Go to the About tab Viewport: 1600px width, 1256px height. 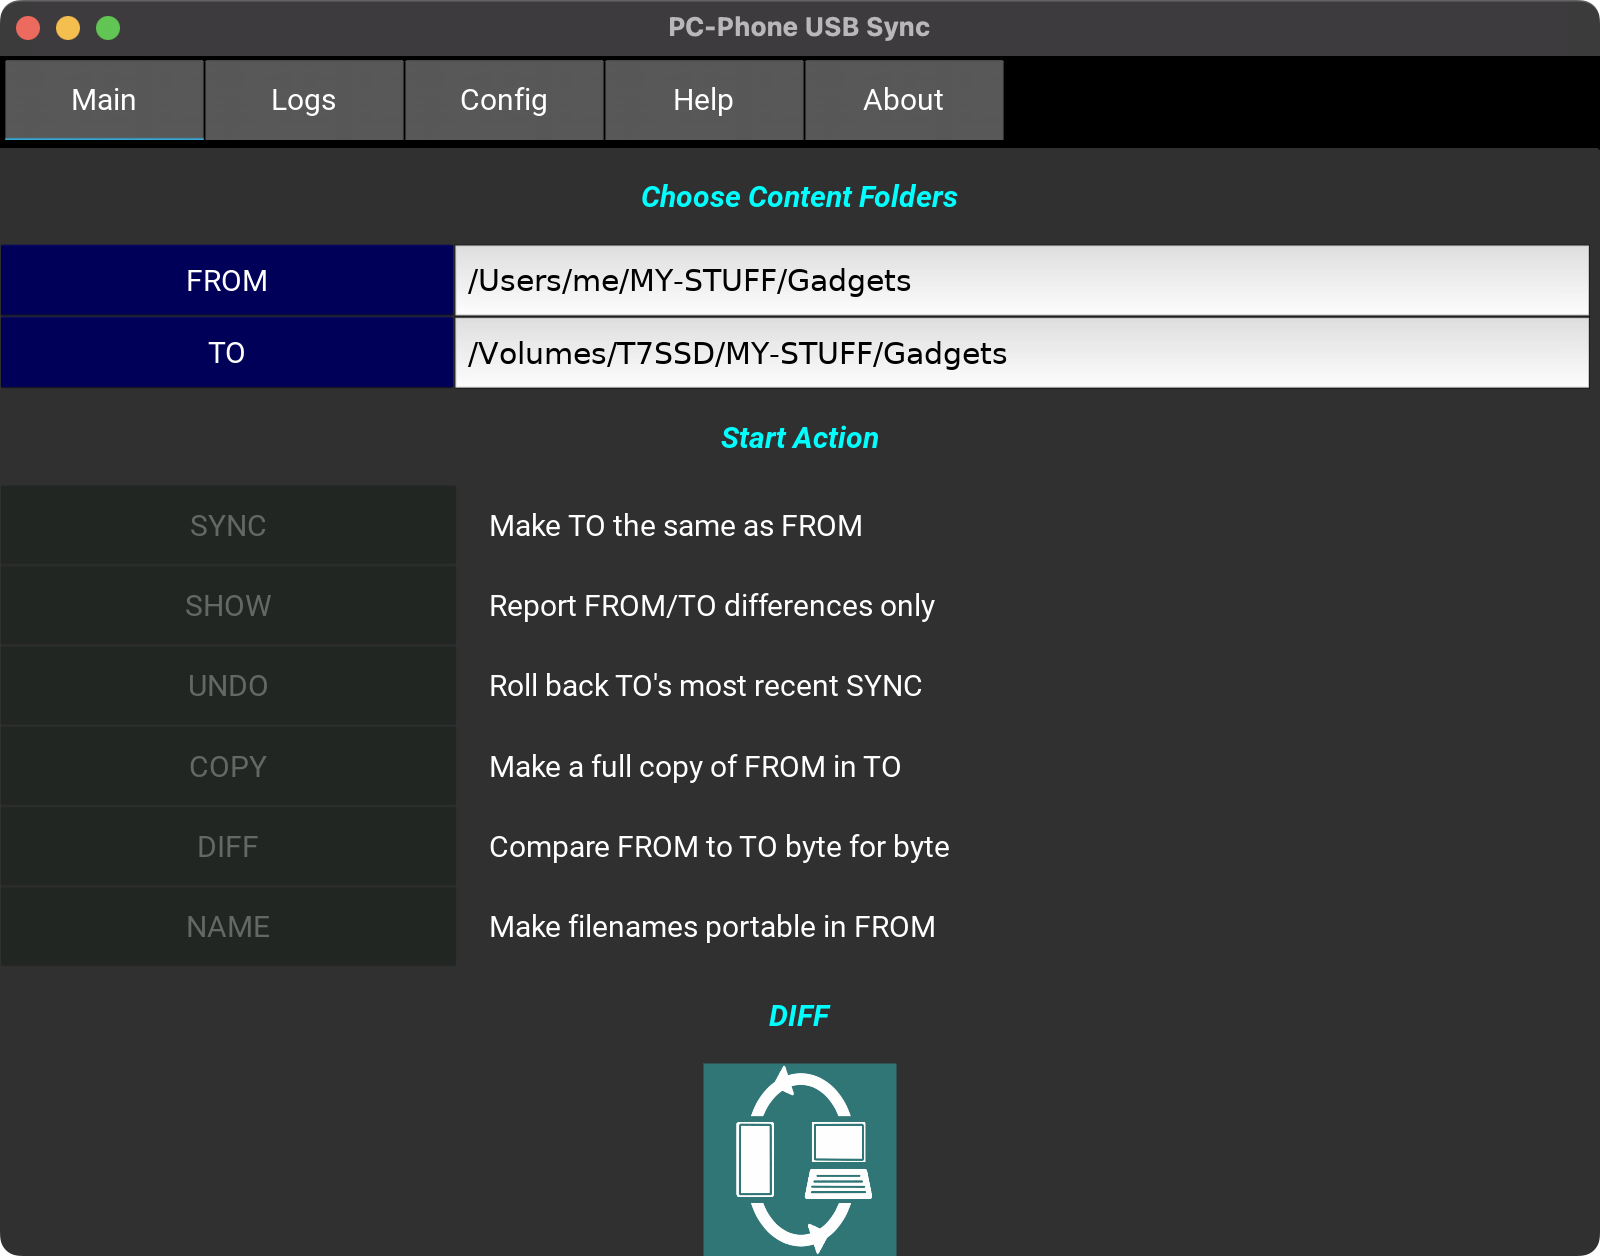point(904,100)
